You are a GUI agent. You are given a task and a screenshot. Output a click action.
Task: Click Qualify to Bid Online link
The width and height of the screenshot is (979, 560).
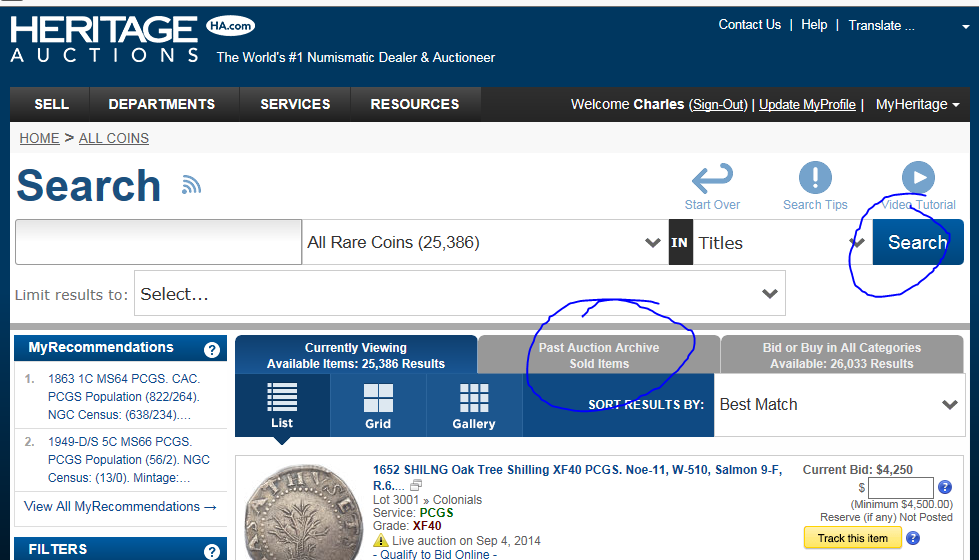(x=435, y=554)
